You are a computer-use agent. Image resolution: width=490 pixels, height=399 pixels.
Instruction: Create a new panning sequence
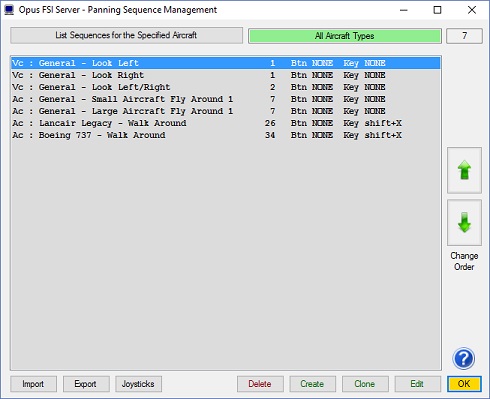click(x=313, y=384)
